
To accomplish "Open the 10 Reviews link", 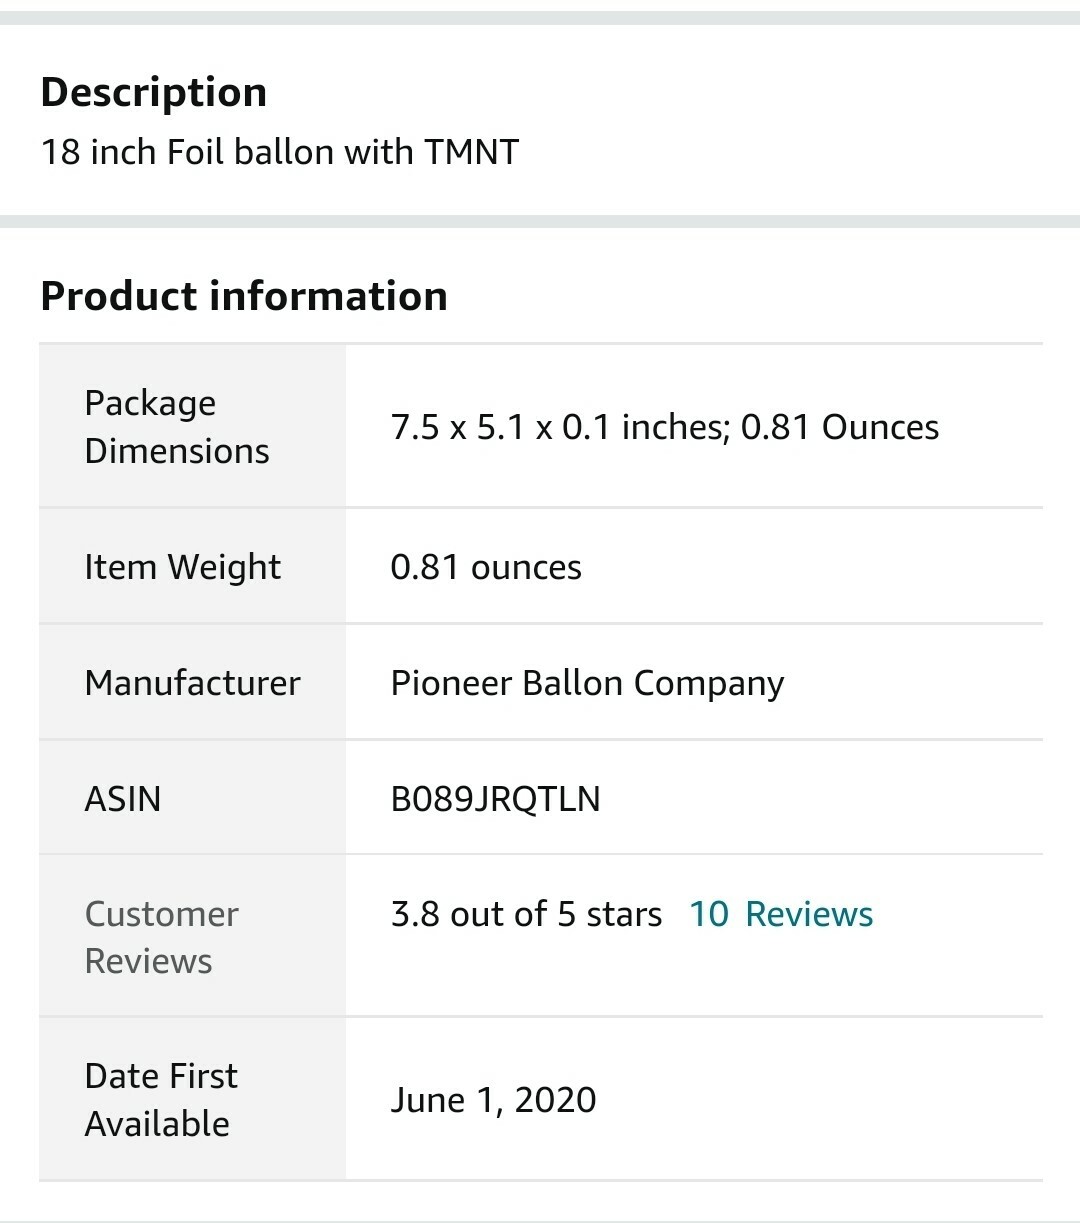I will tap(781, 914).
